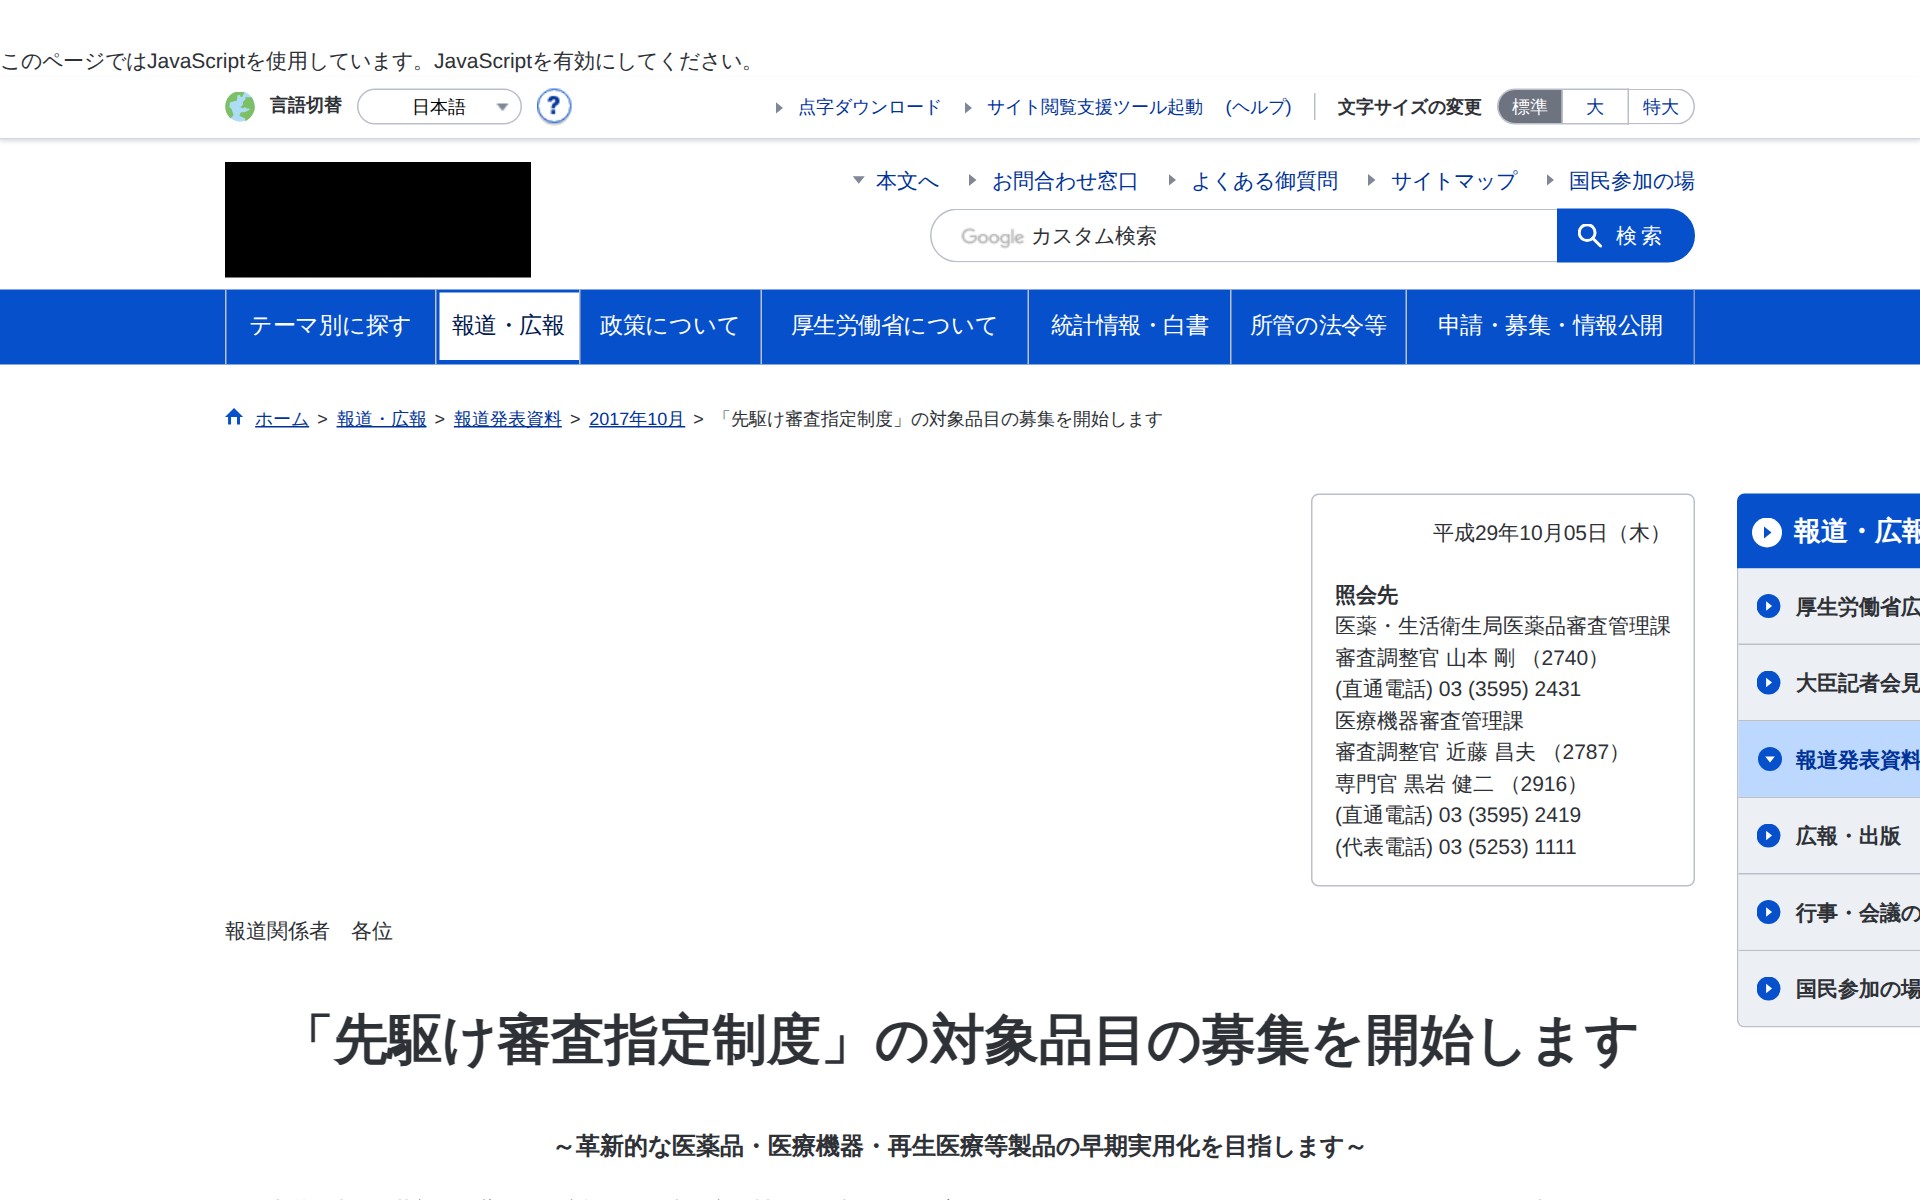The width and height of the screenshot is (1920, 1200).
Task: Open 報道発表資料 in the sidebar
Action: (x=1855, y=760)
